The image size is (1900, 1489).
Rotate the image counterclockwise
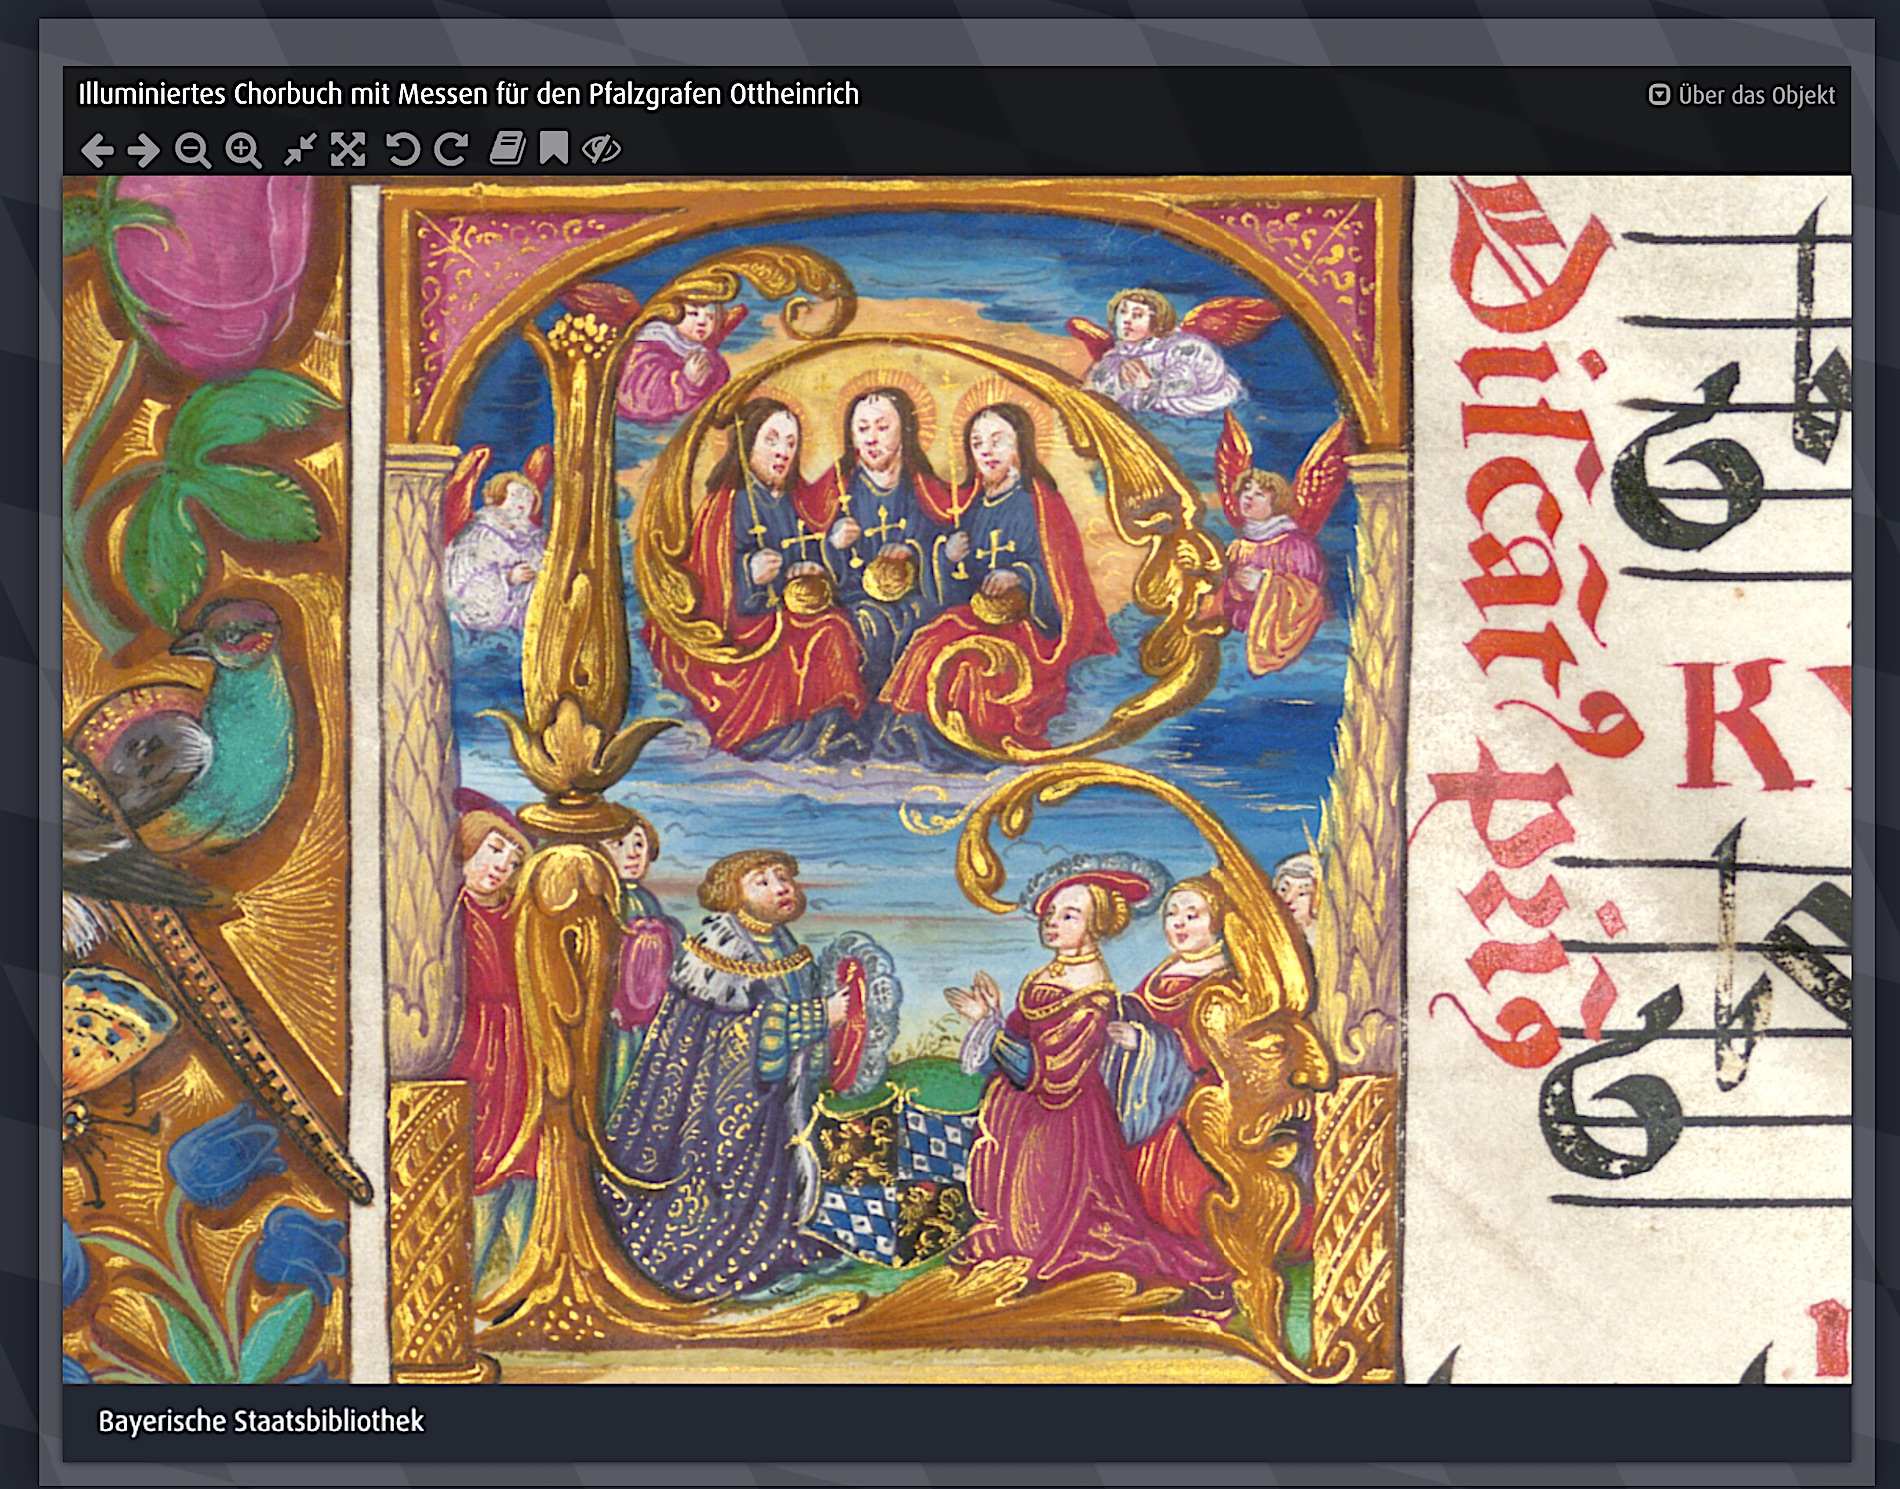(x=402, y=149)
